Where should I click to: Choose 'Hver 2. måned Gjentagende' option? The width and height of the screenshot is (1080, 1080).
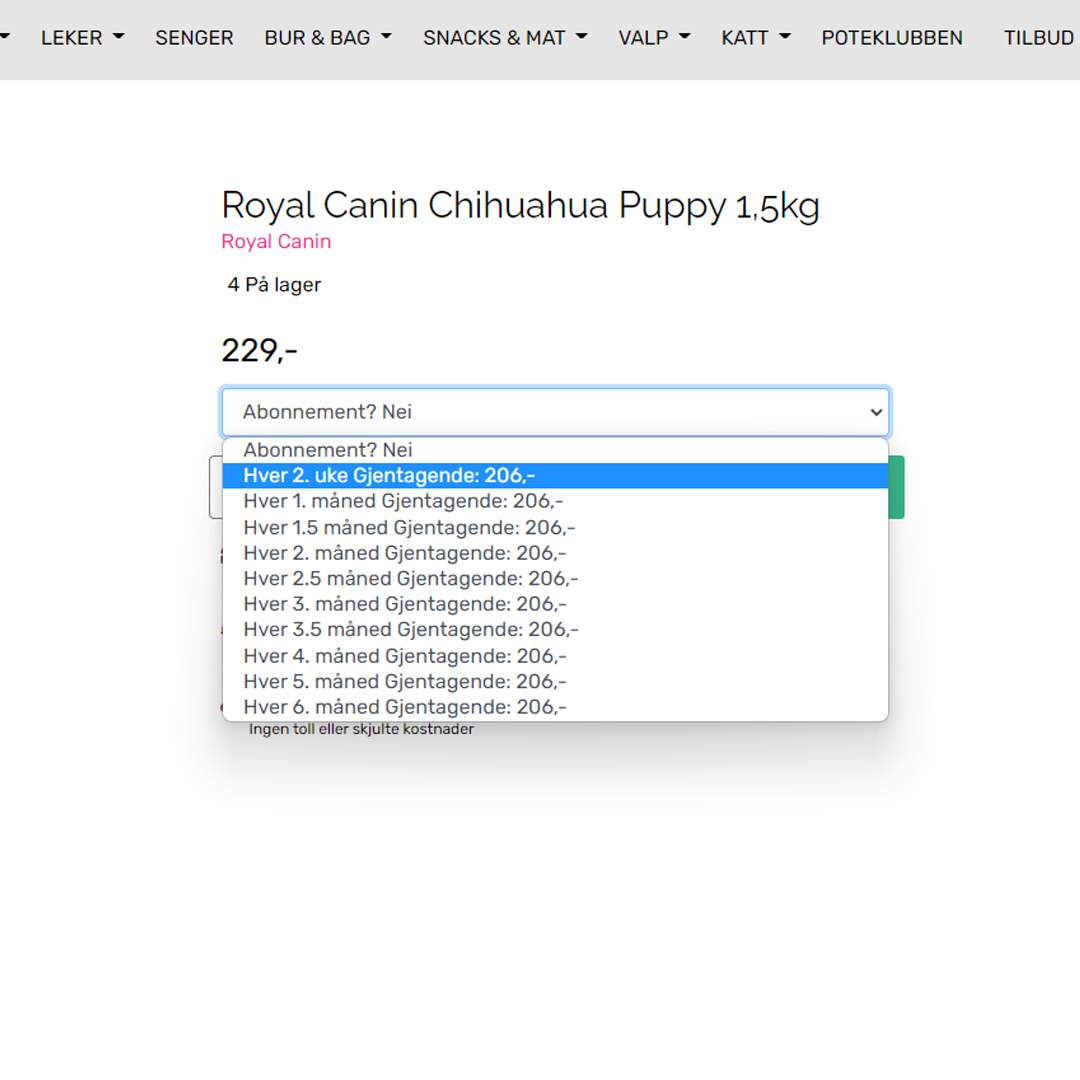tap(555, 553)
